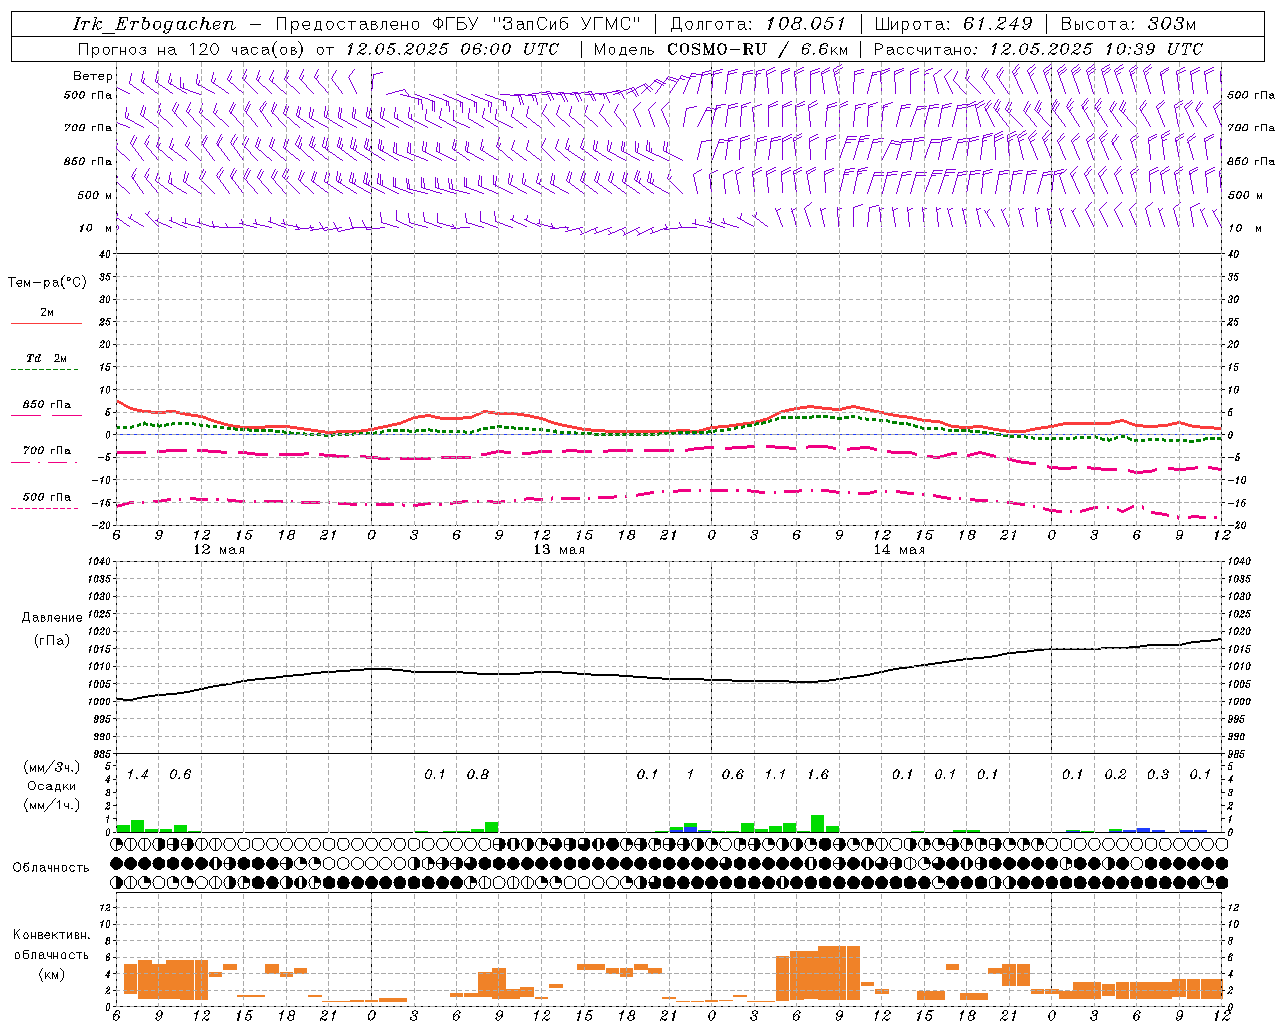The height and width of the screenshot is (1024, 1280).
Task: Click the Ветер label of wind panel
Action: tap(92, 76)
